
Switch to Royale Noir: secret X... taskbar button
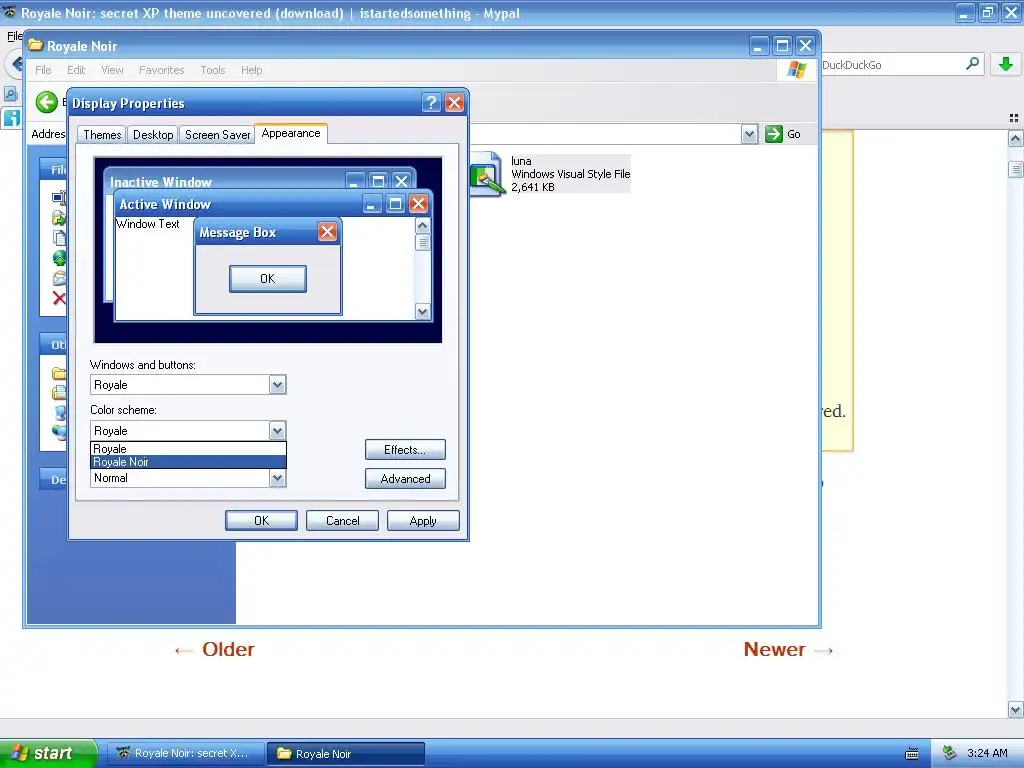tap(185, 753)
